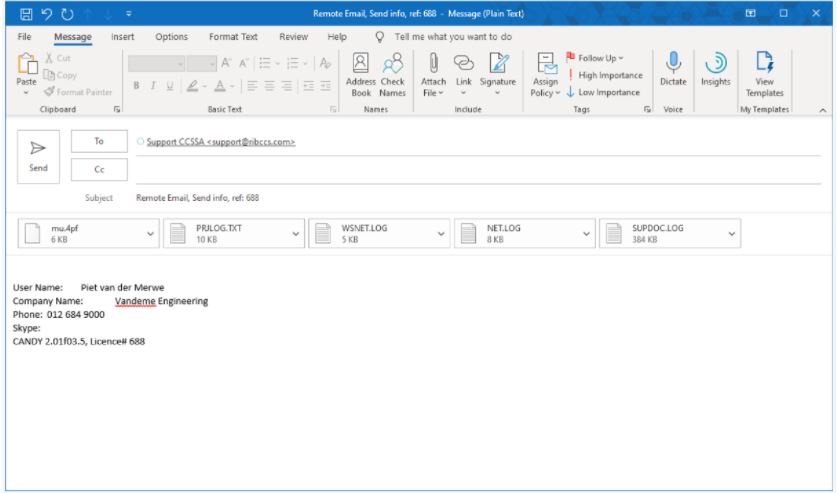Viewport: 837px width, 493px height.
Task: Click the Save icon in title bar
Action: (26, 14)
